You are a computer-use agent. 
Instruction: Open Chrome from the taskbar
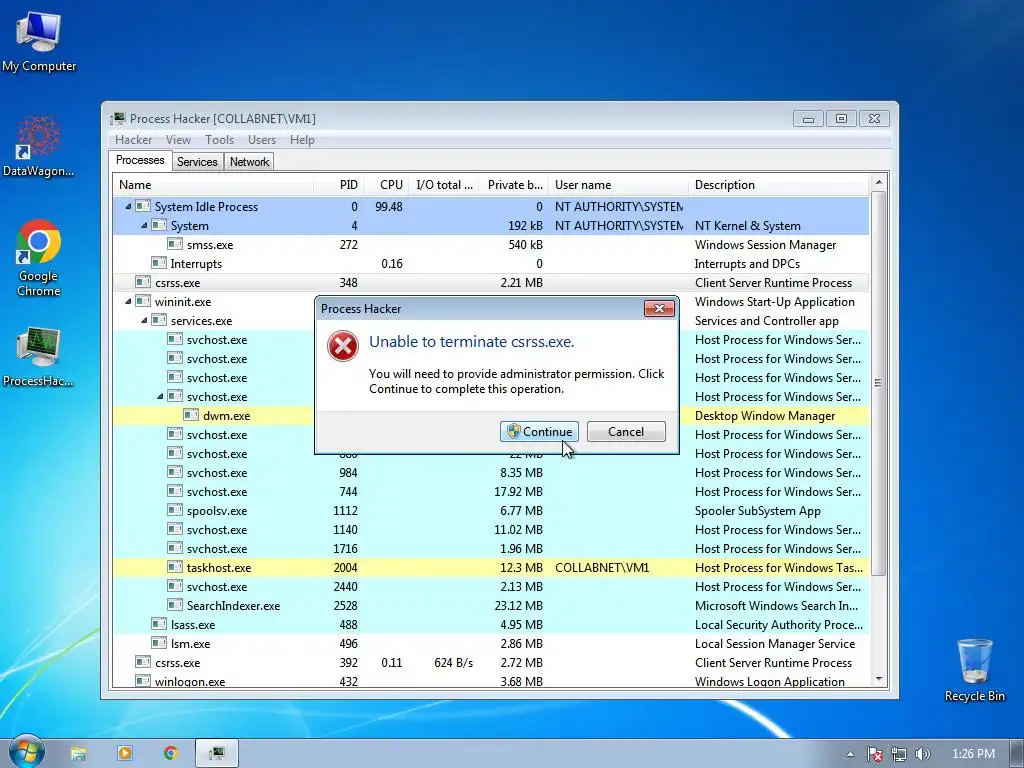[170, 754]
